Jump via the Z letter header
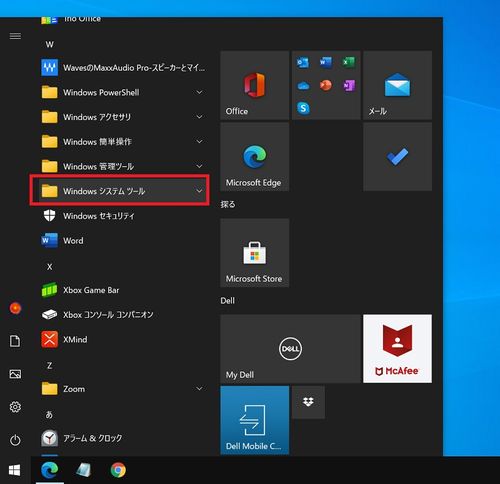 50,366
